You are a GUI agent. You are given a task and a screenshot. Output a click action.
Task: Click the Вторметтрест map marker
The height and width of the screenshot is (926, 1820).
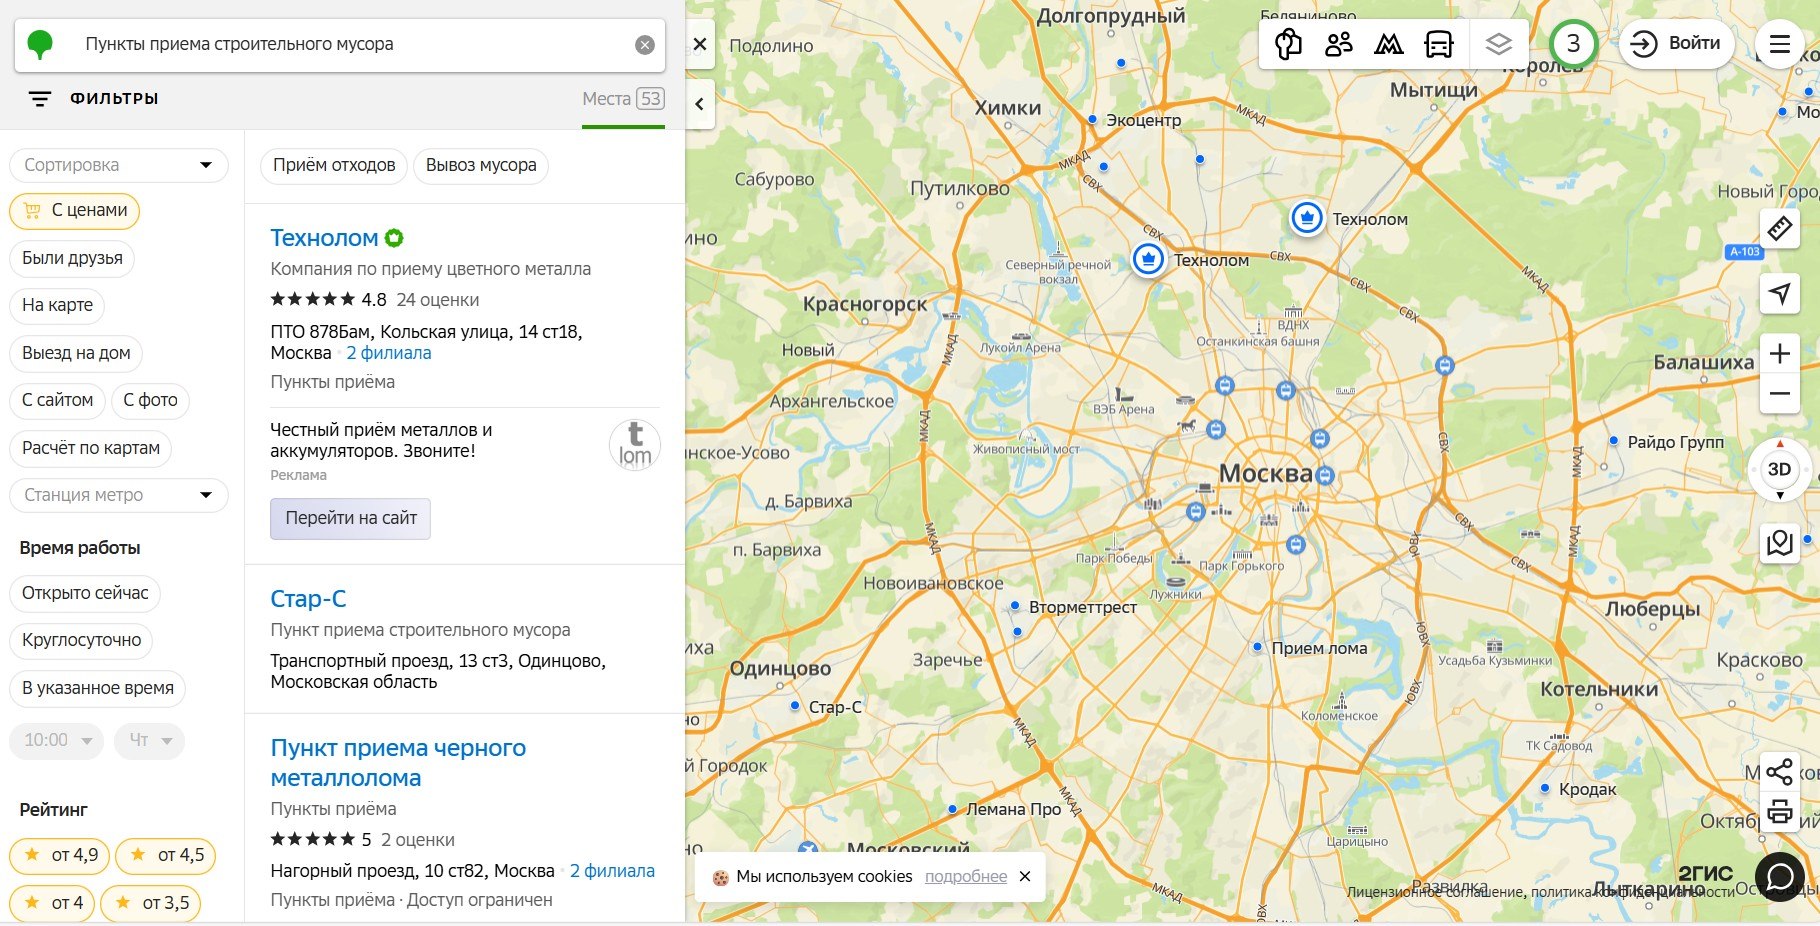[x=1015, y=606]
